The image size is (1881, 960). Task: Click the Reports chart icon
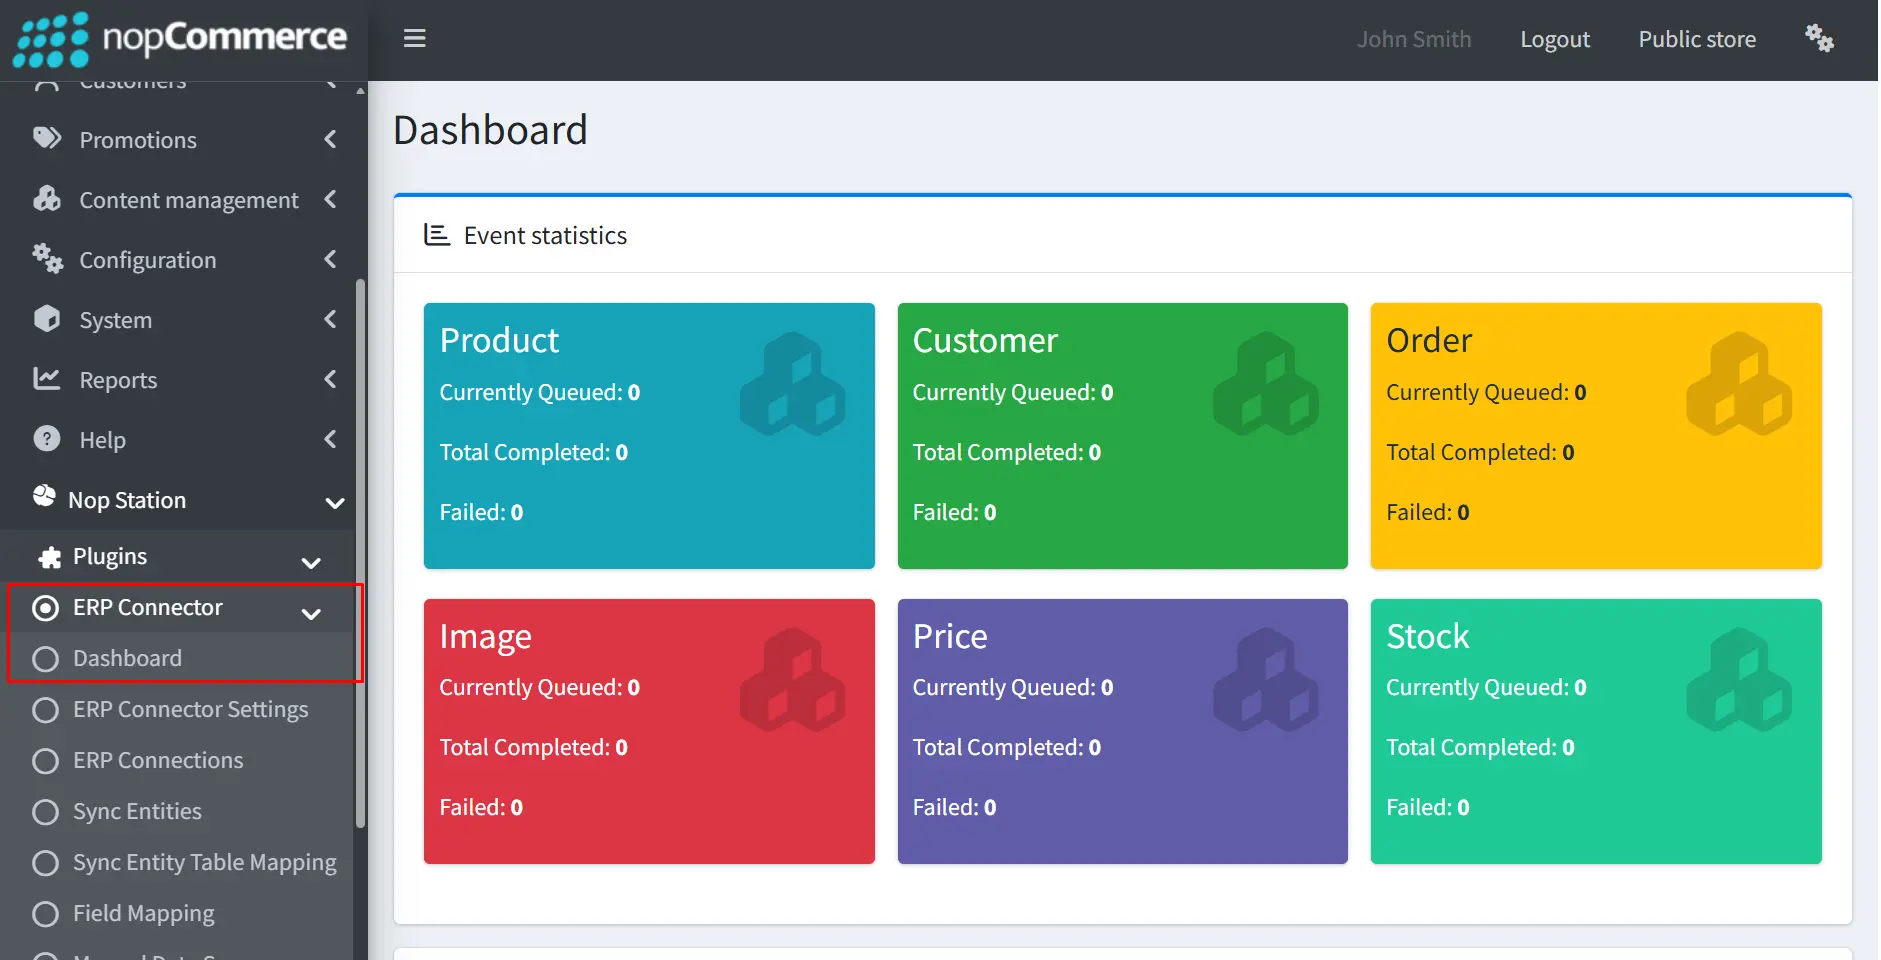pyautogui.click(x=47, y=378)
